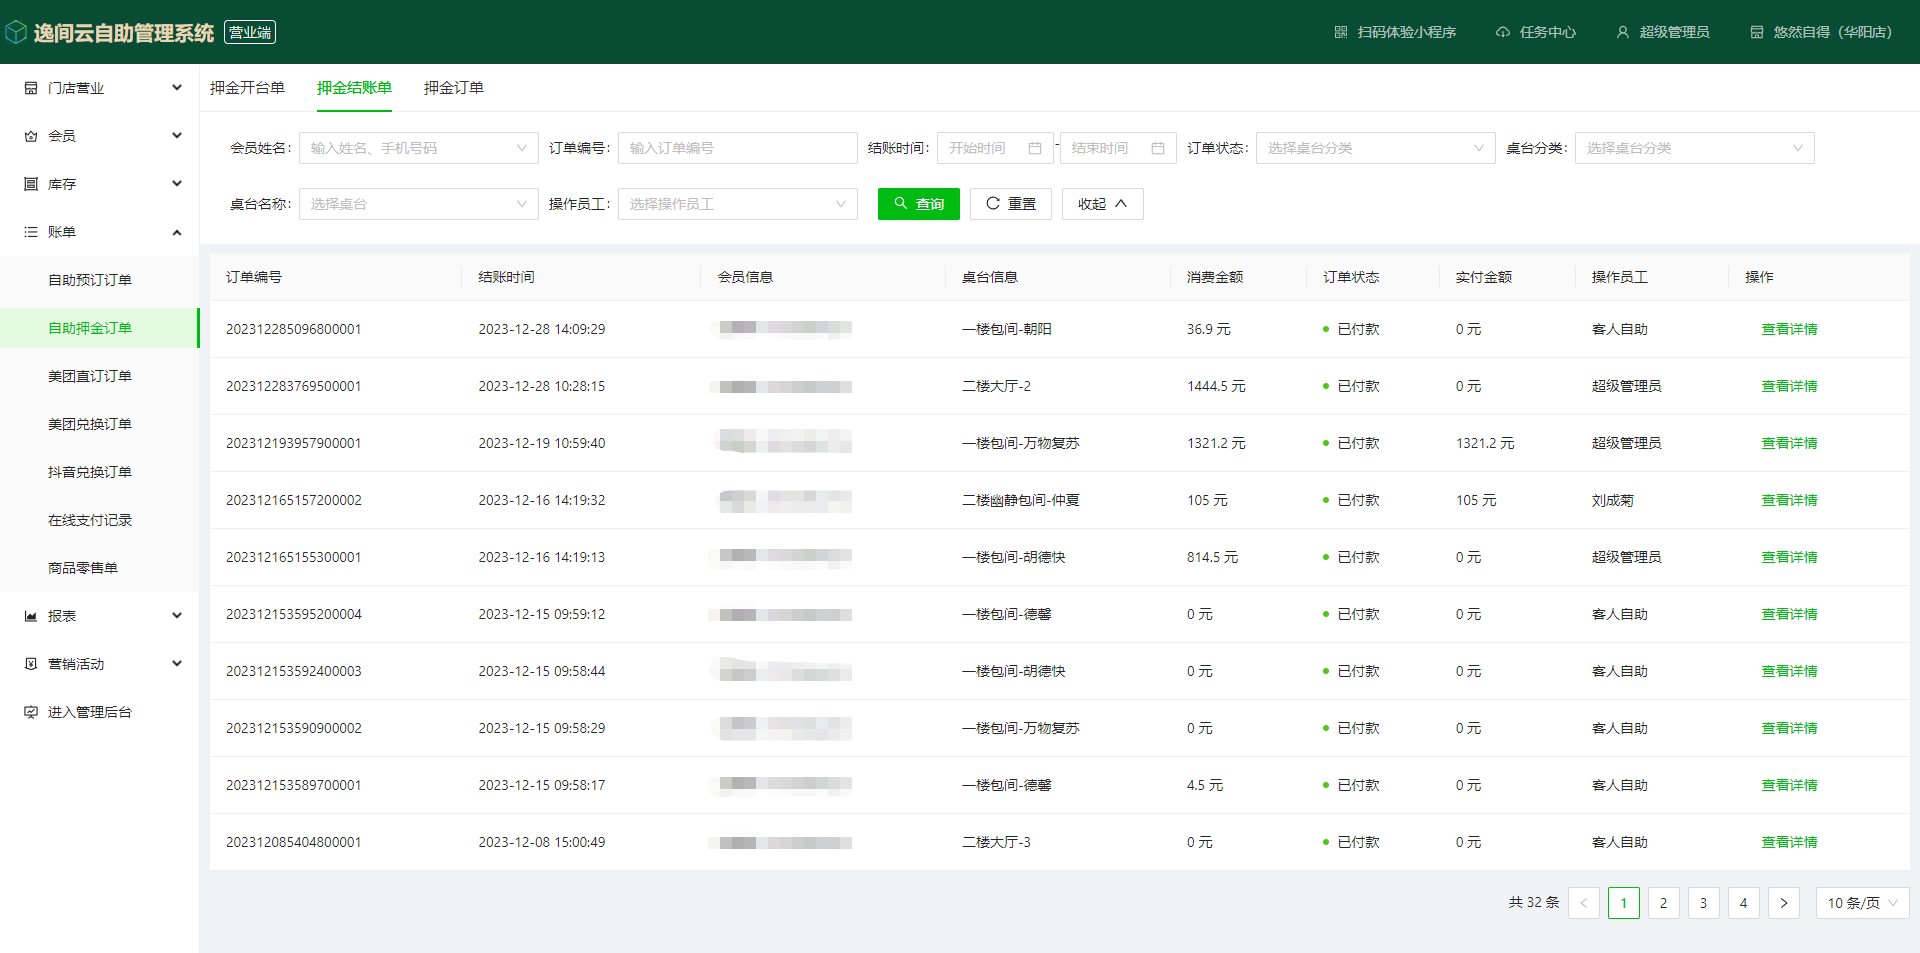View details of order 202312153595200004
Image resolution: width=1920 pixels, height=953 pixels.
[1789, 614]
